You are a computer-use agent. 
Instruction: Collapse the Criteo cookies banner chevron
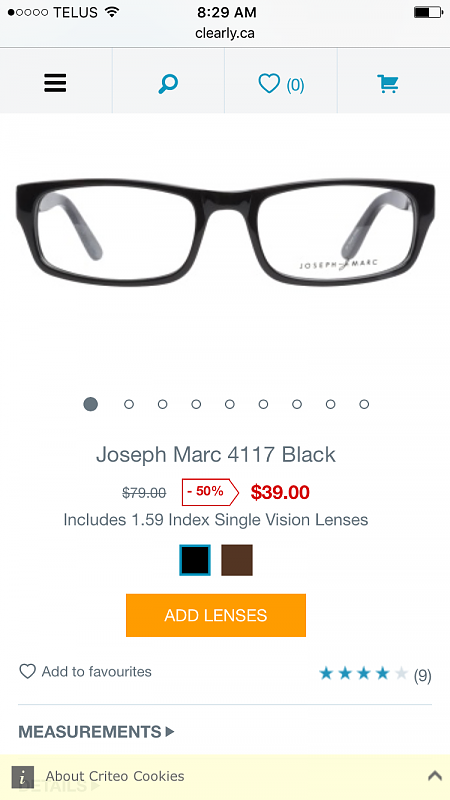[435, 776]
